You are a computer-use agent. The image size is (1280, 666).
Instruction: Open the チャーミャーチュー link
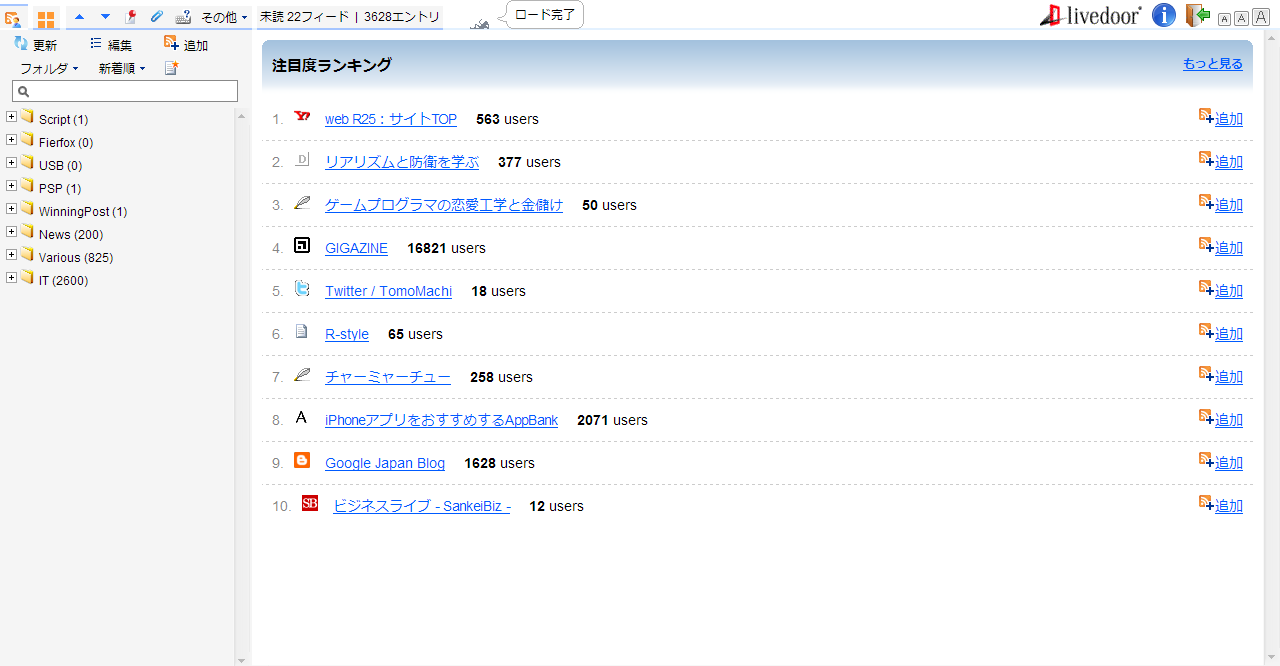388,377
